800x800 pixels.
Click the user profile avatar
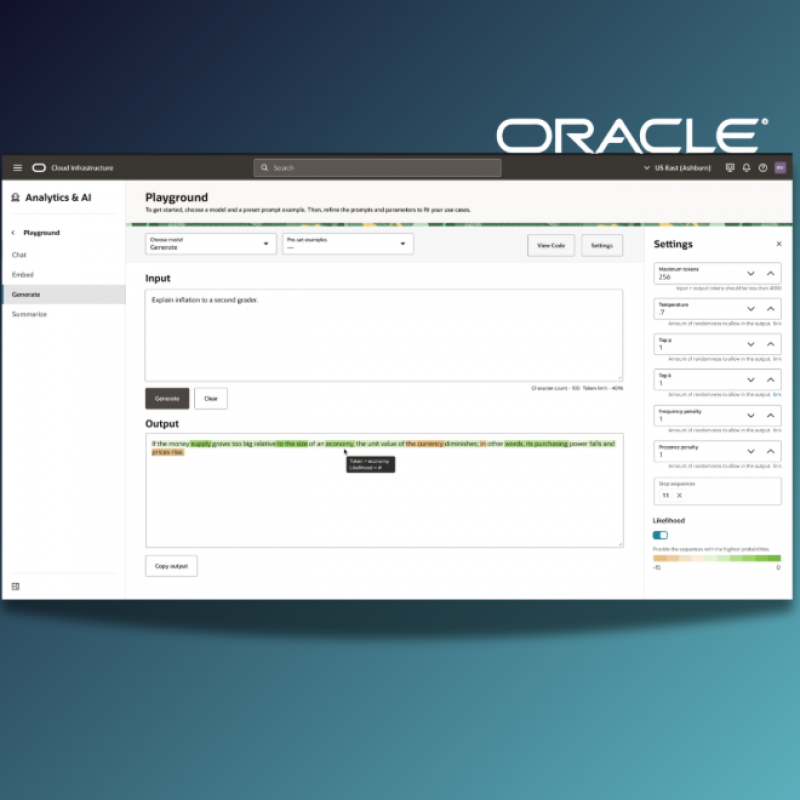coord(780,168)
